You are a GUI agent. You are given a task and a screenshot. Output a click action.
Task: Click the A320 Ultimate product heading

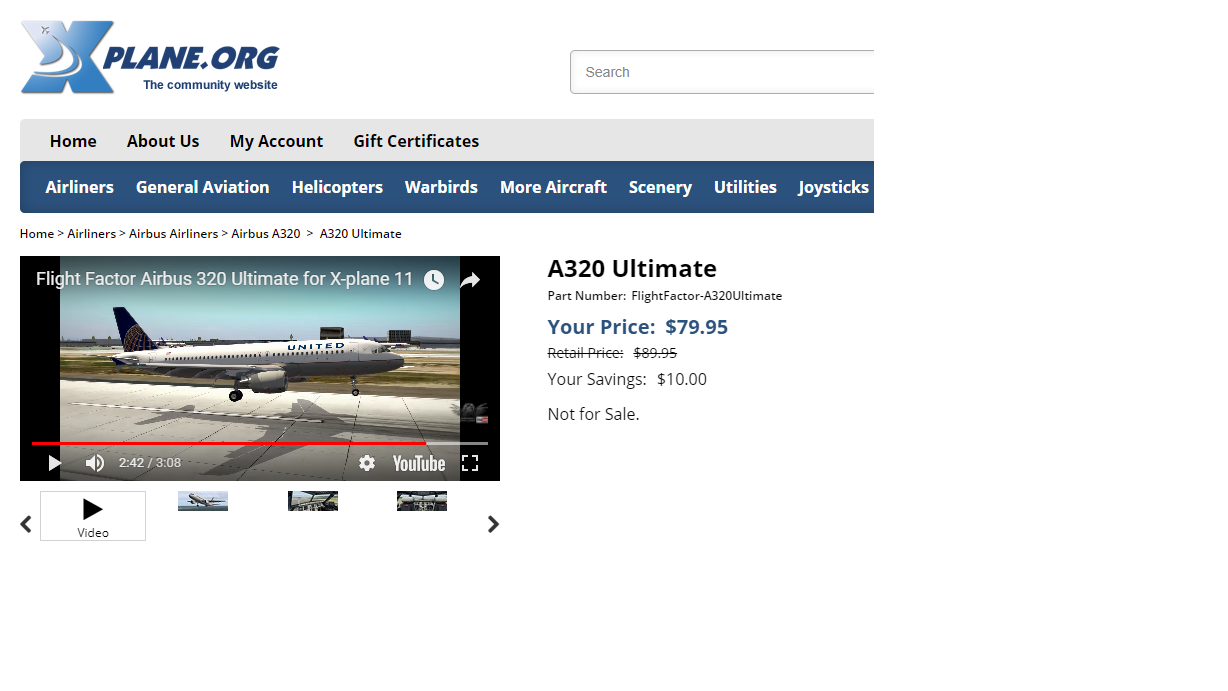pyautogui.click(x=632, y=268)
